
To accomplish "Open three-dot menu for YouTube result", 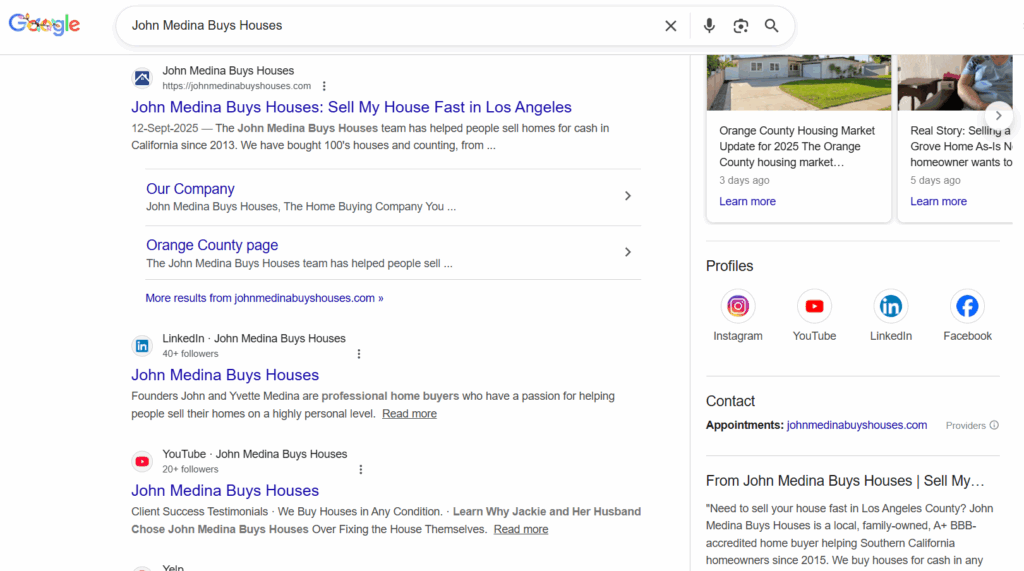I will [x=361, y=470].
